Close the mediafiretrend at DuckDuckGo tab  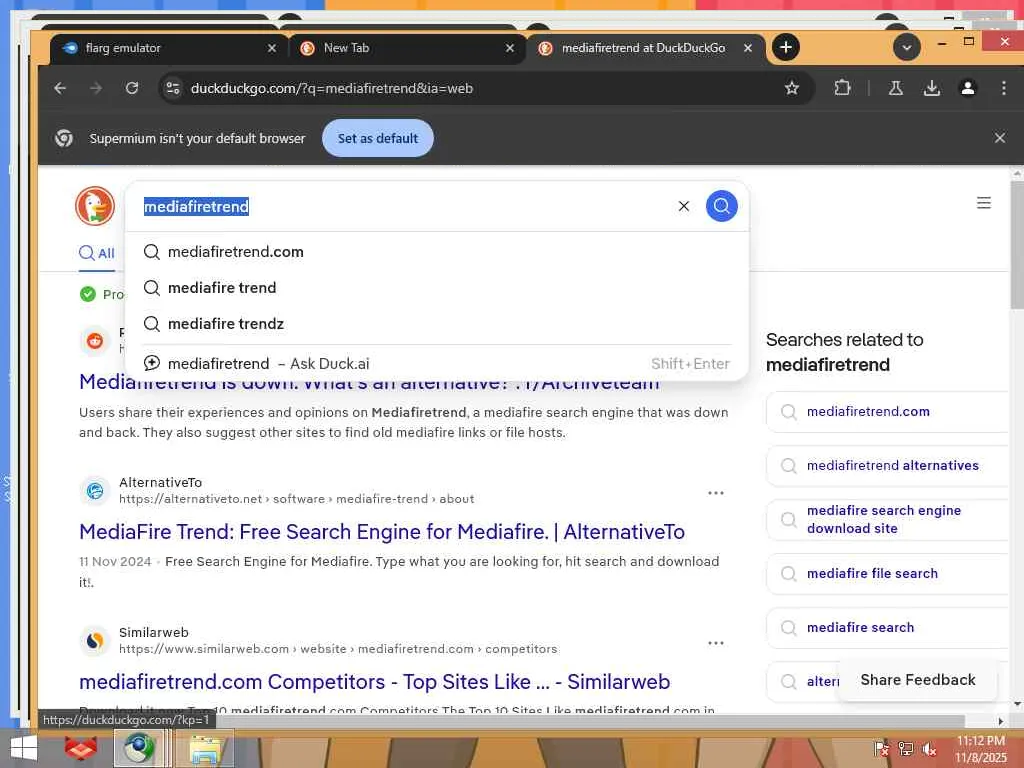tap(748, 48)
